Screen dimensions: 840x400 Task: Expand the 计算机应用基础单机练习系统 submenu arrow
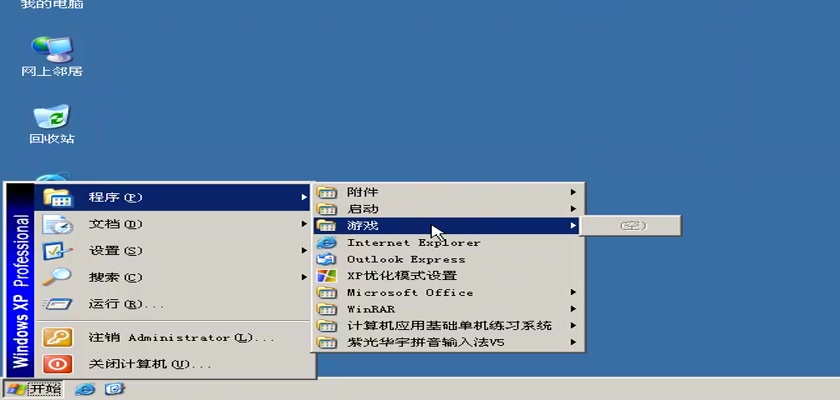[x=573, y=326]
